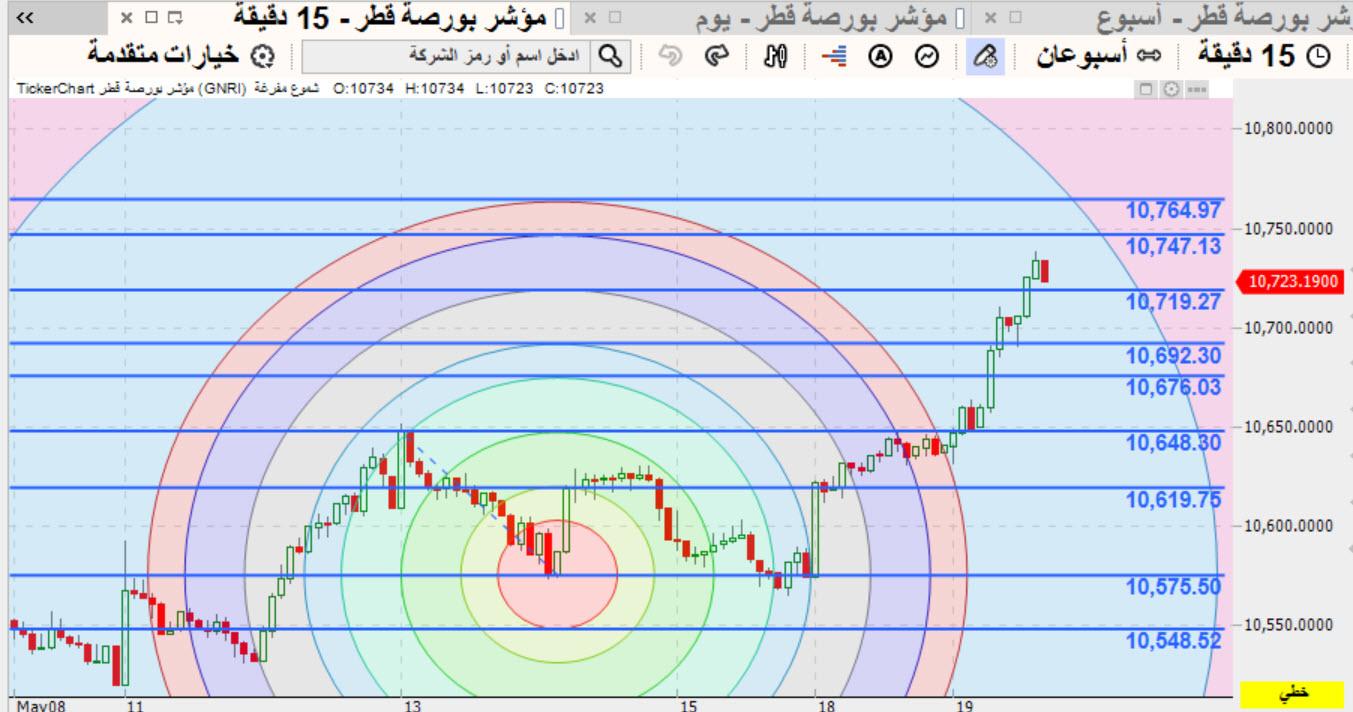Click the O:10734 open value in the chart header

pos(363,90)
